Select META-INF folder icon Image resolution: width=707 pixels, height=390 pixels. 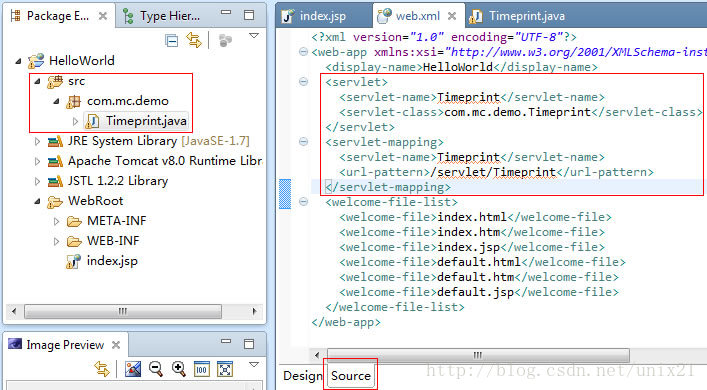click(x=74, y=221)
